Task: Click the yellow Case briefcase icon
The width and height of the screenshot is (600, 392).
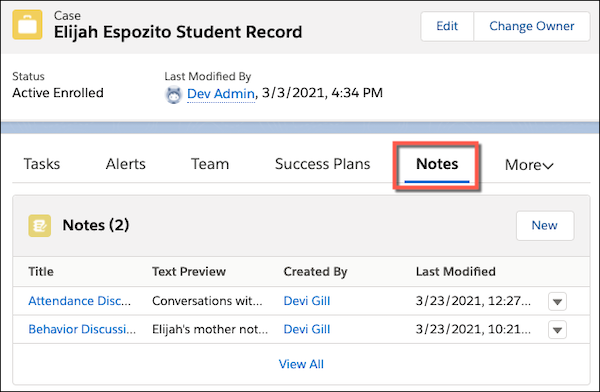Action: point(27,25)
